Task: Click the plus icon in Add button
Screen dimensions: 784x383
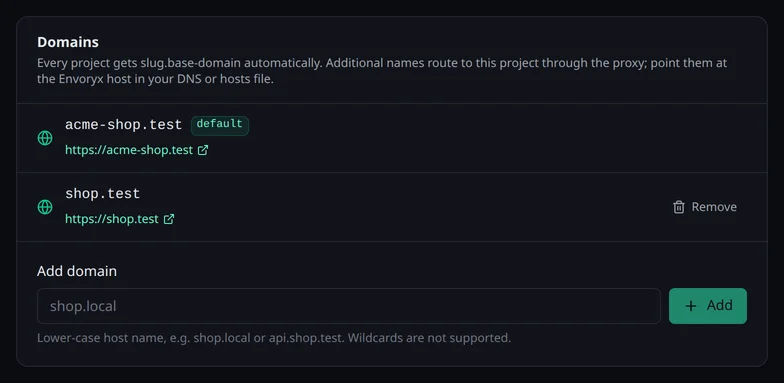Action: point(690,306)
